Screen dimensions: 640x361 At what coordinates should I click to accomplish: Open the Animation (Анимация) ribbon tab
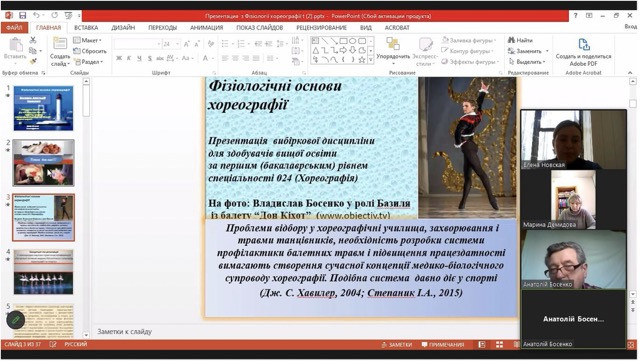pos(207,27)
